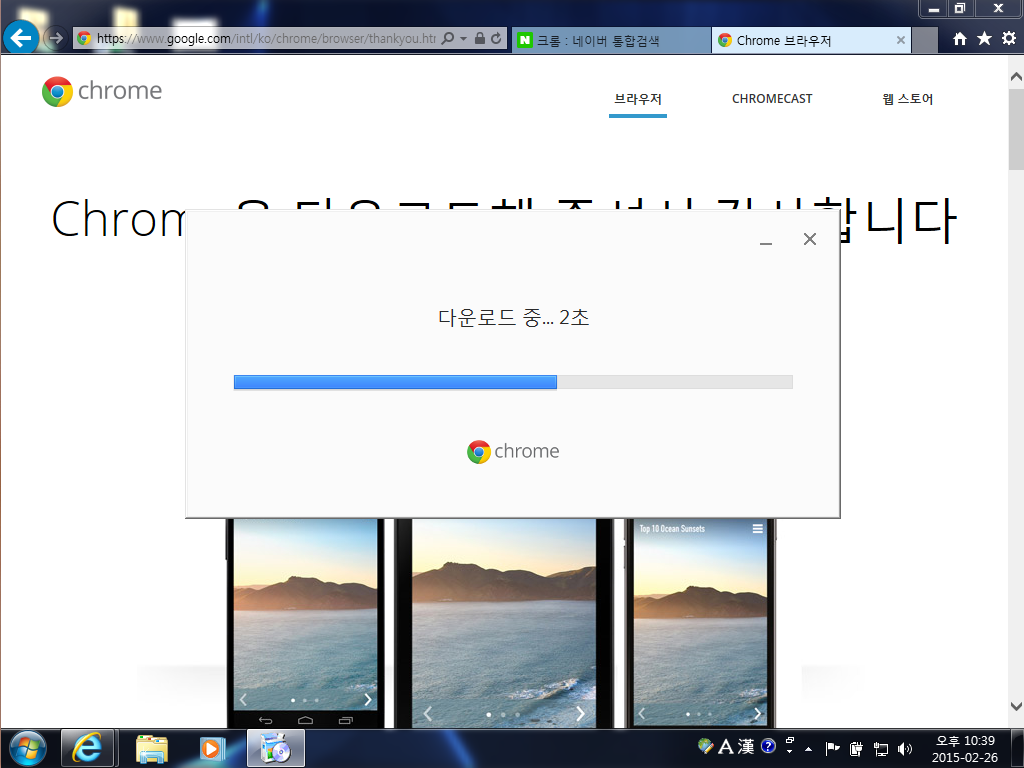Click the Top 10 Ocean Sunsets phone image
The image size is (1024, 768).
(700, 624)
